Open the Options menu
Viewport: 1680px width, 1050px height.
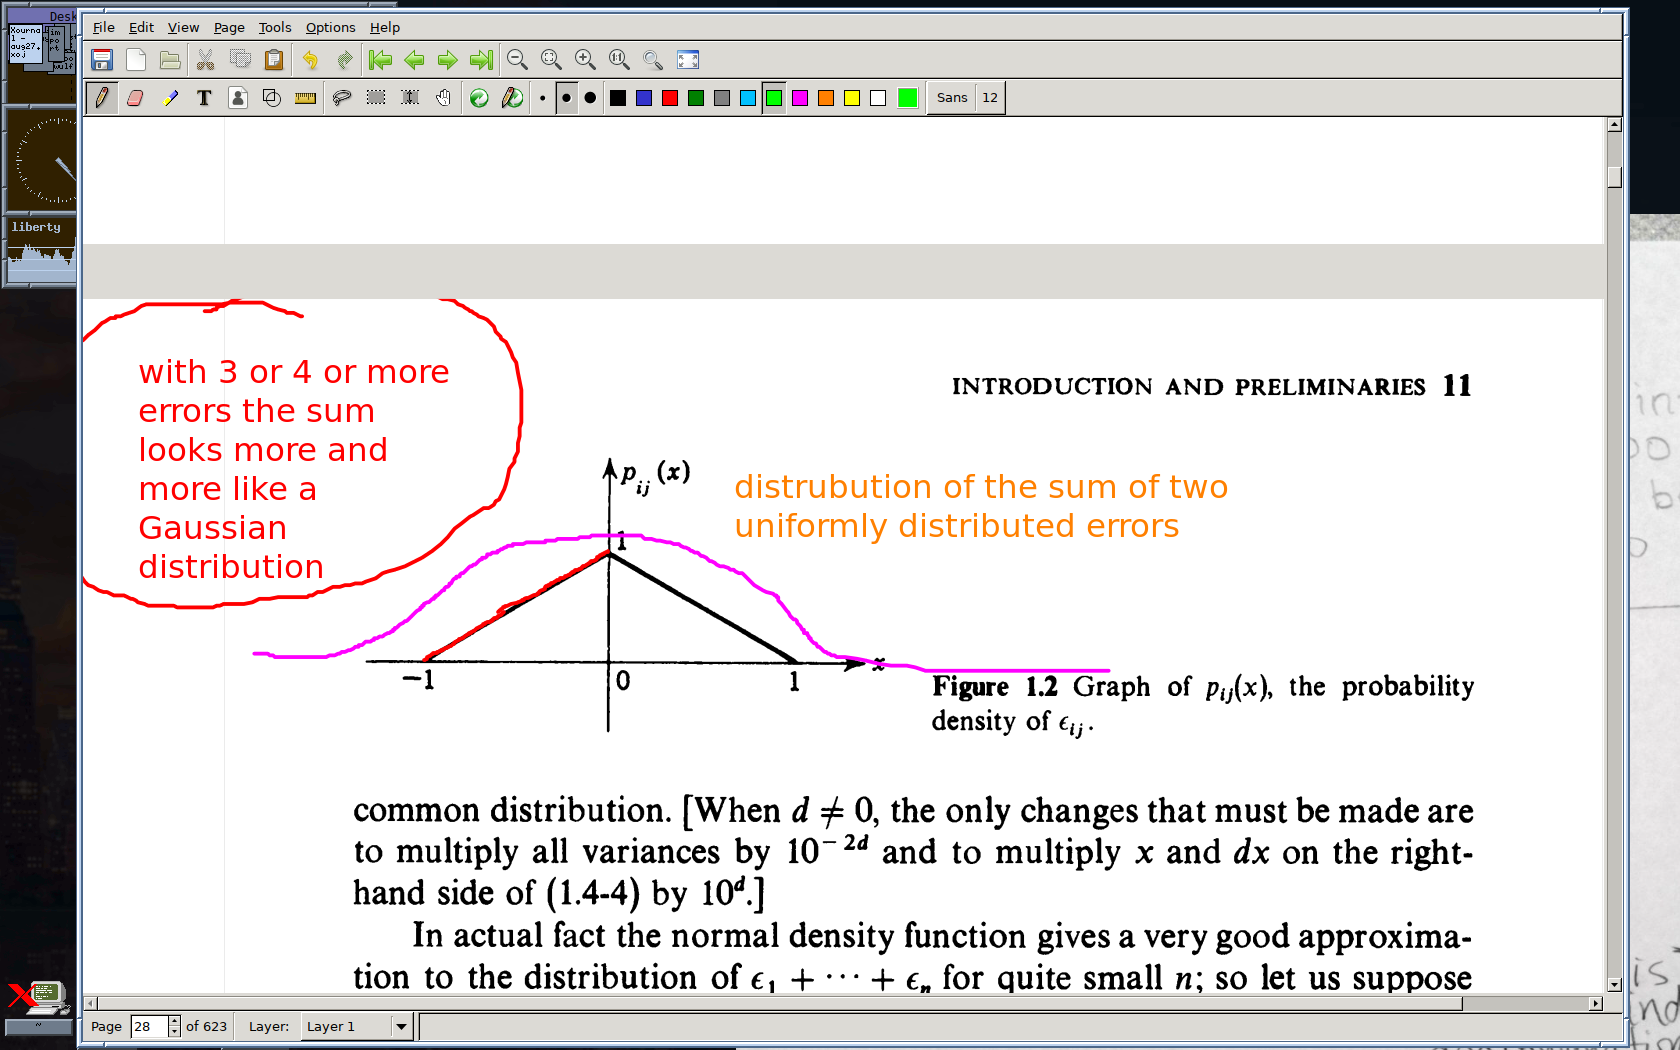(330, 27)
